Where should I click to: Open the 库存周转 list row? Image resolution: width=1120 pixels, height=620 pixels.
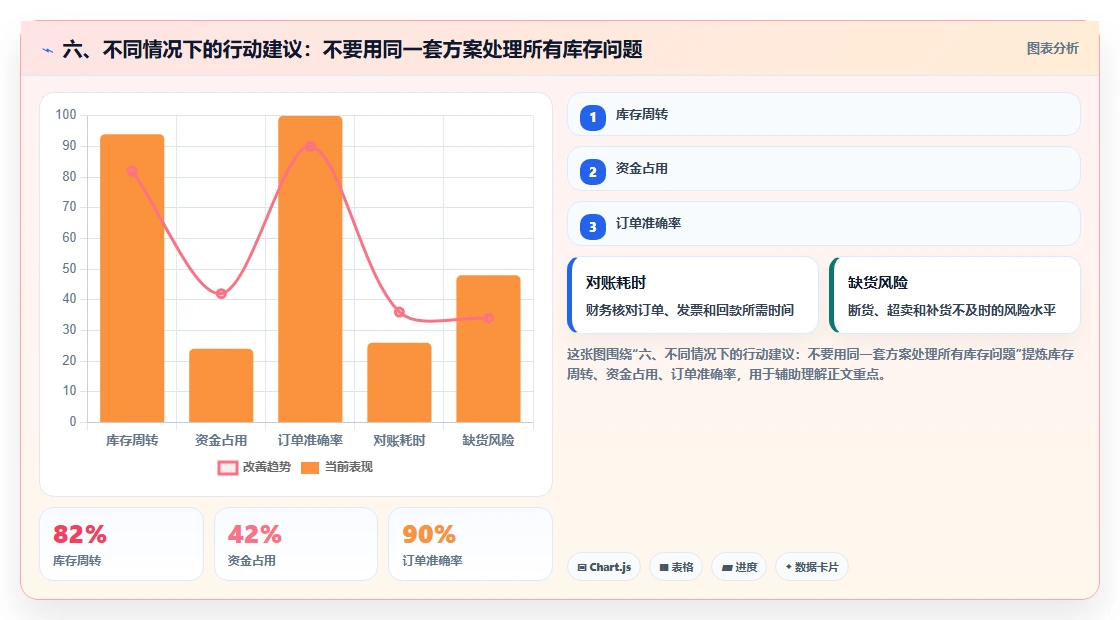click(x=824, y=114)
